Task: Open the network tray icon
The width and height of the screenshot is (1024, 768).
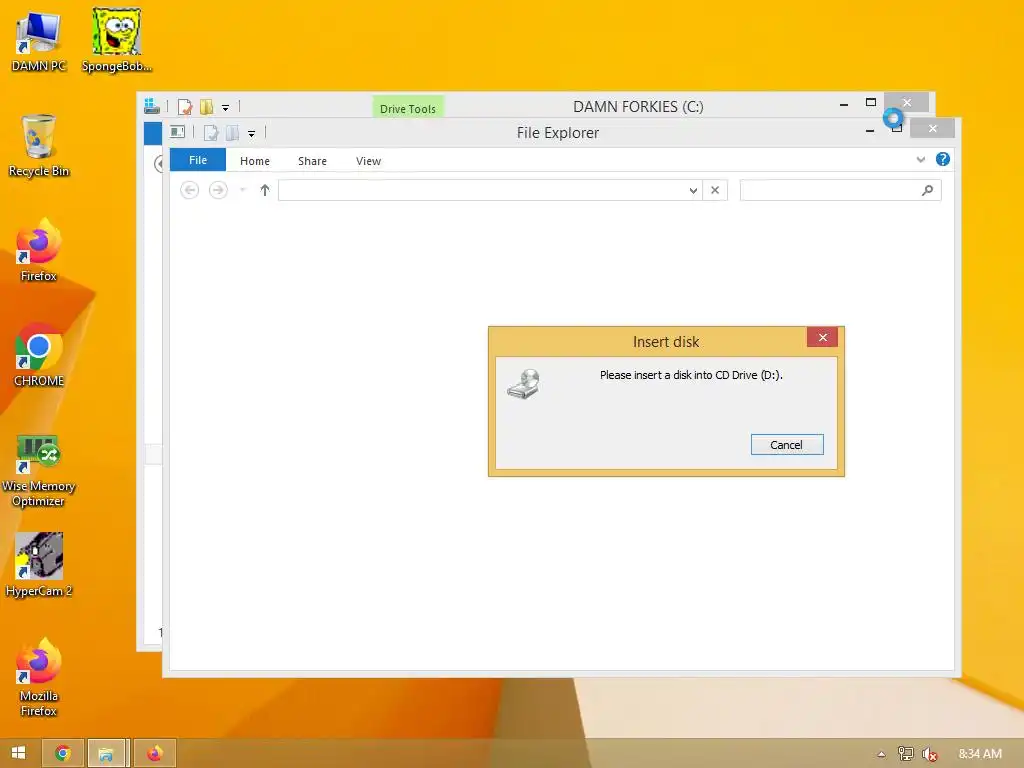Action: [x=905, y=754]
